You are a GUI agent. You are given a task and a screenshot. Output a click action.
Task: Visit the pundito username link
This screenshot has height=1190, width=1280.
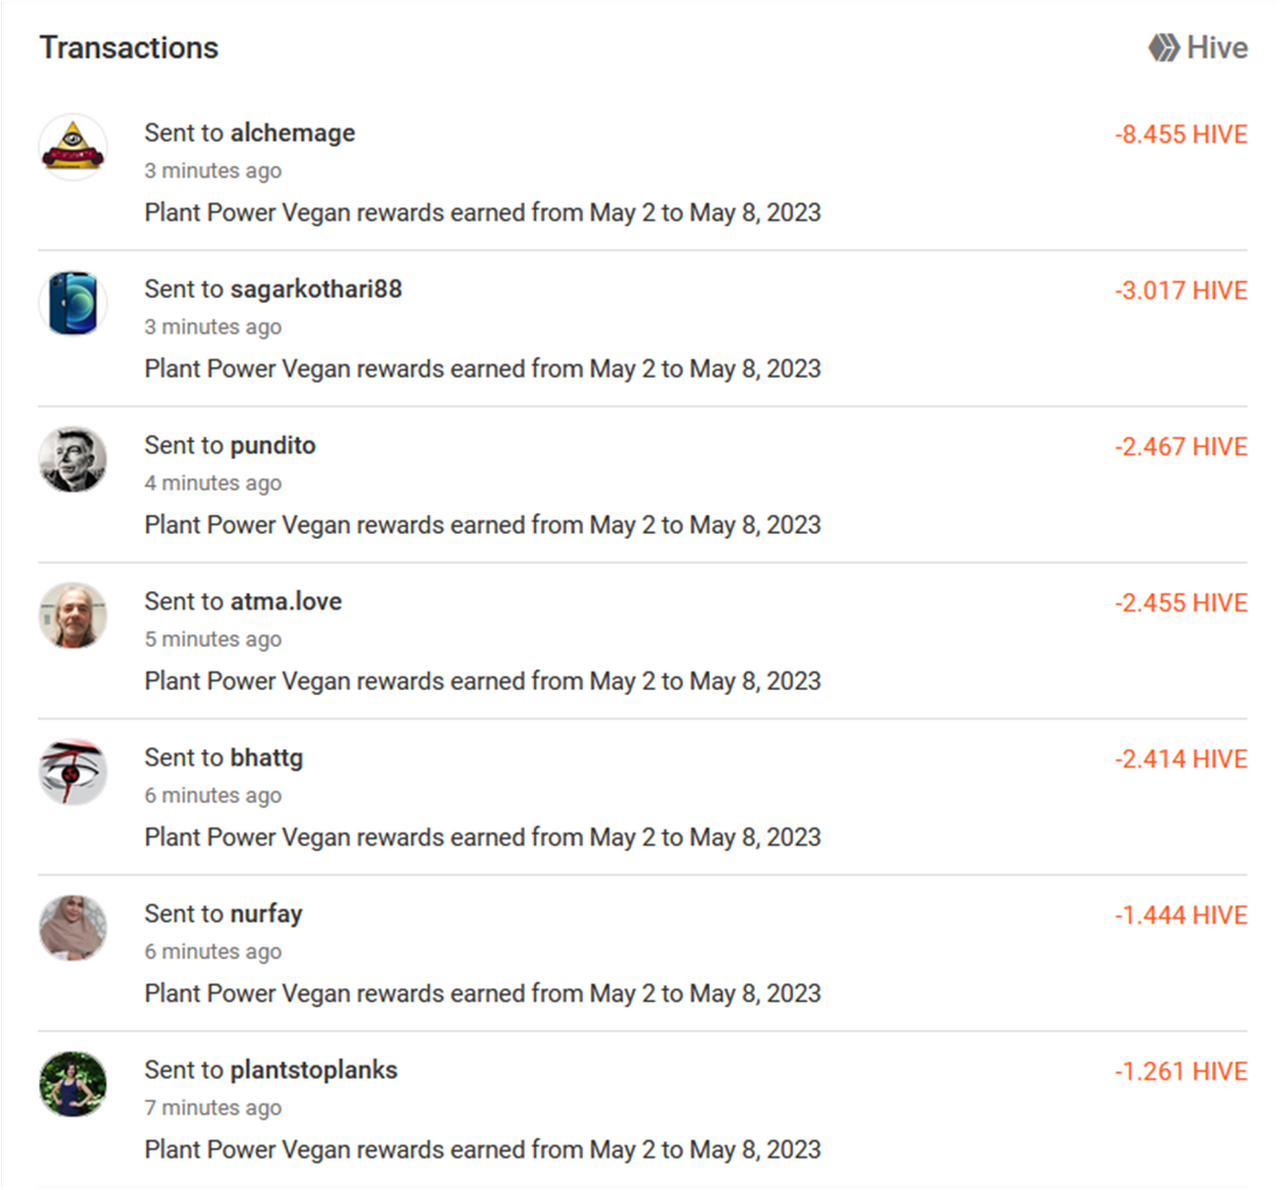(x=273, y=445)
